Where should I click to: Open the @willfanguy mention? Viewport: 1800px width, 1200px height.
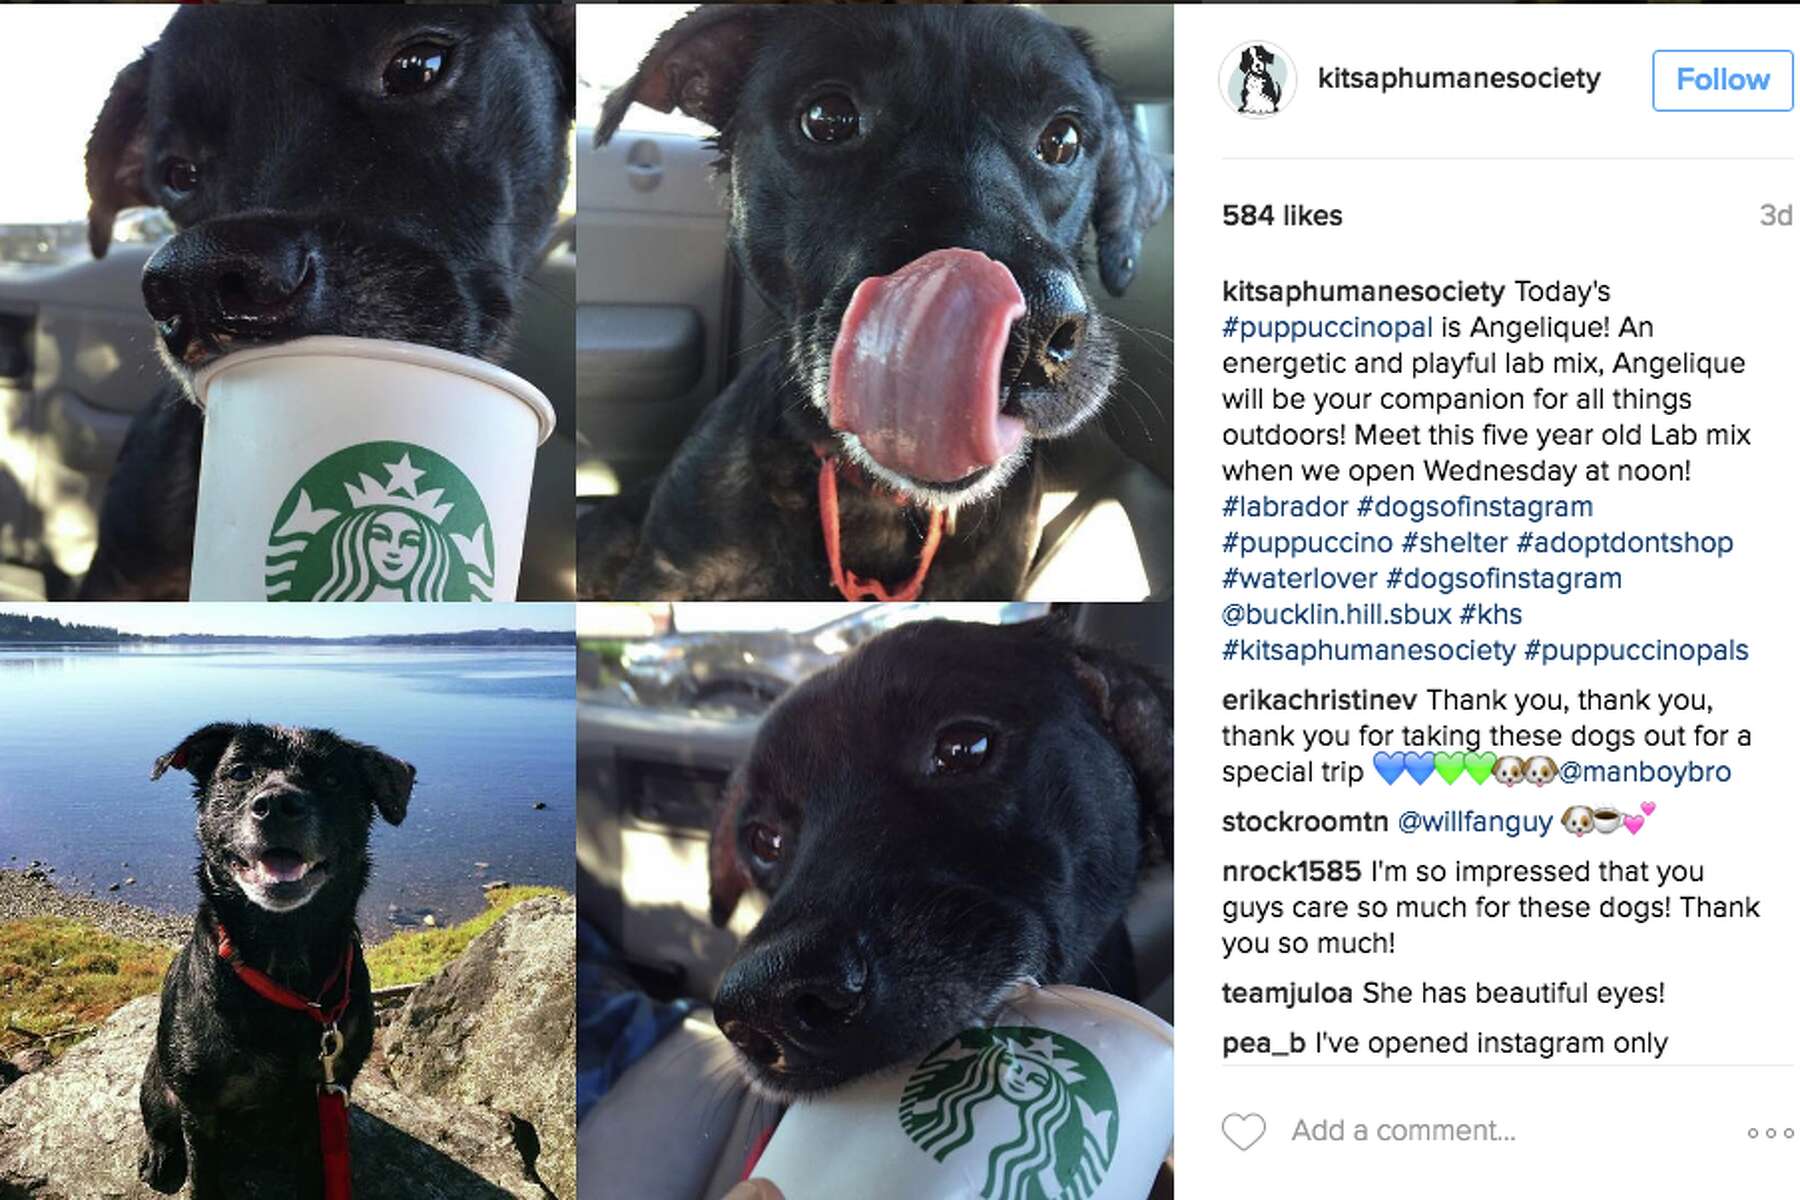pos(1475,822)
